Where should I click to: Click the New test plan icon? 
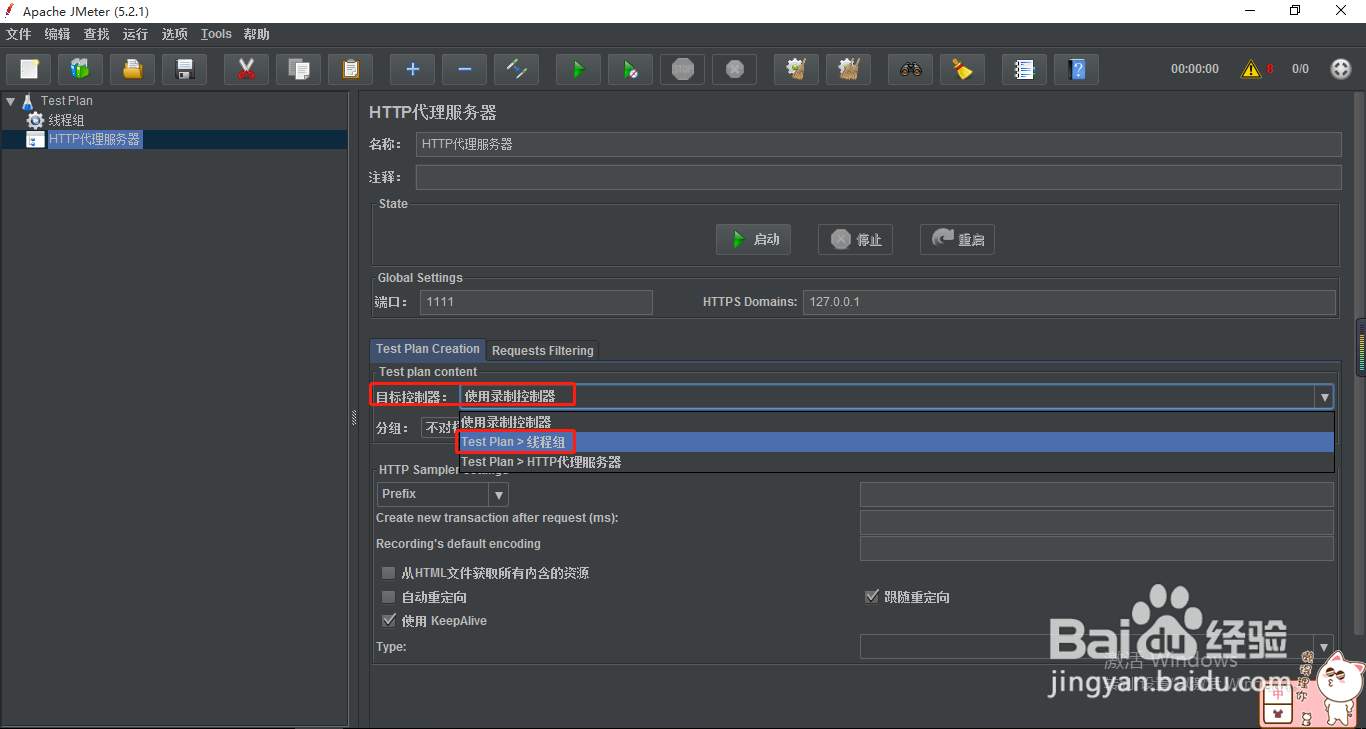(29, 69)
